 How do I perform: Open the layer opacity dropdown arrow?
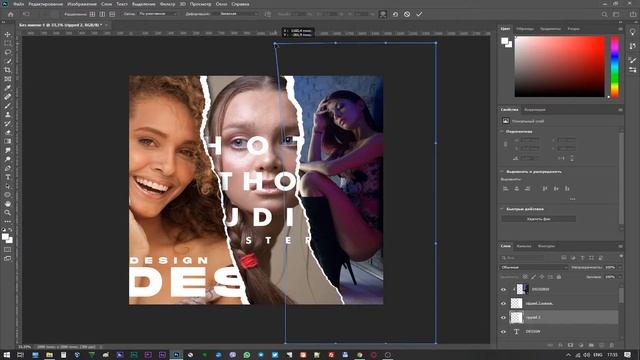pyautogui.click(x=620, y=267)
